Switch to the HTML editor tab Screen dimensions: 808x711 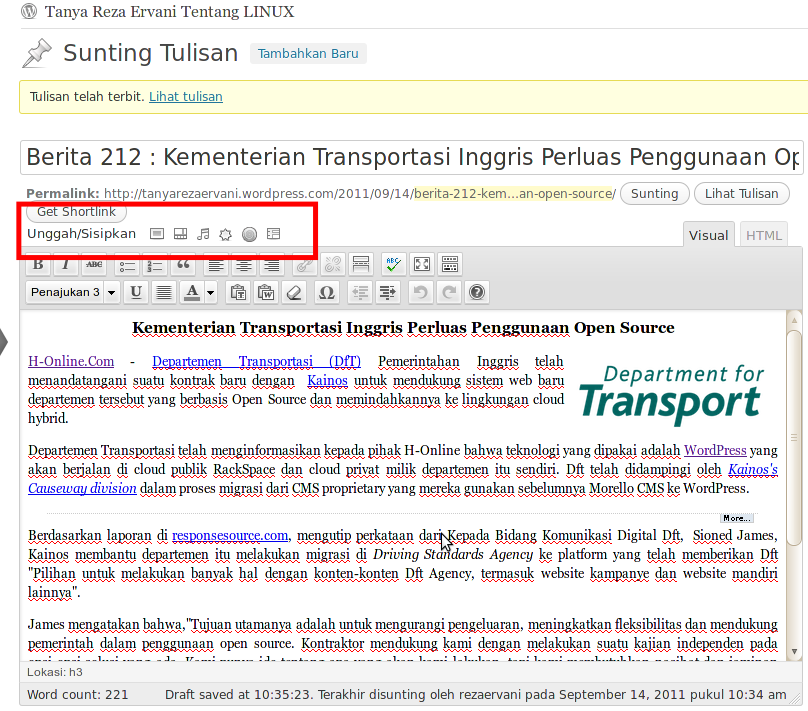764,235
